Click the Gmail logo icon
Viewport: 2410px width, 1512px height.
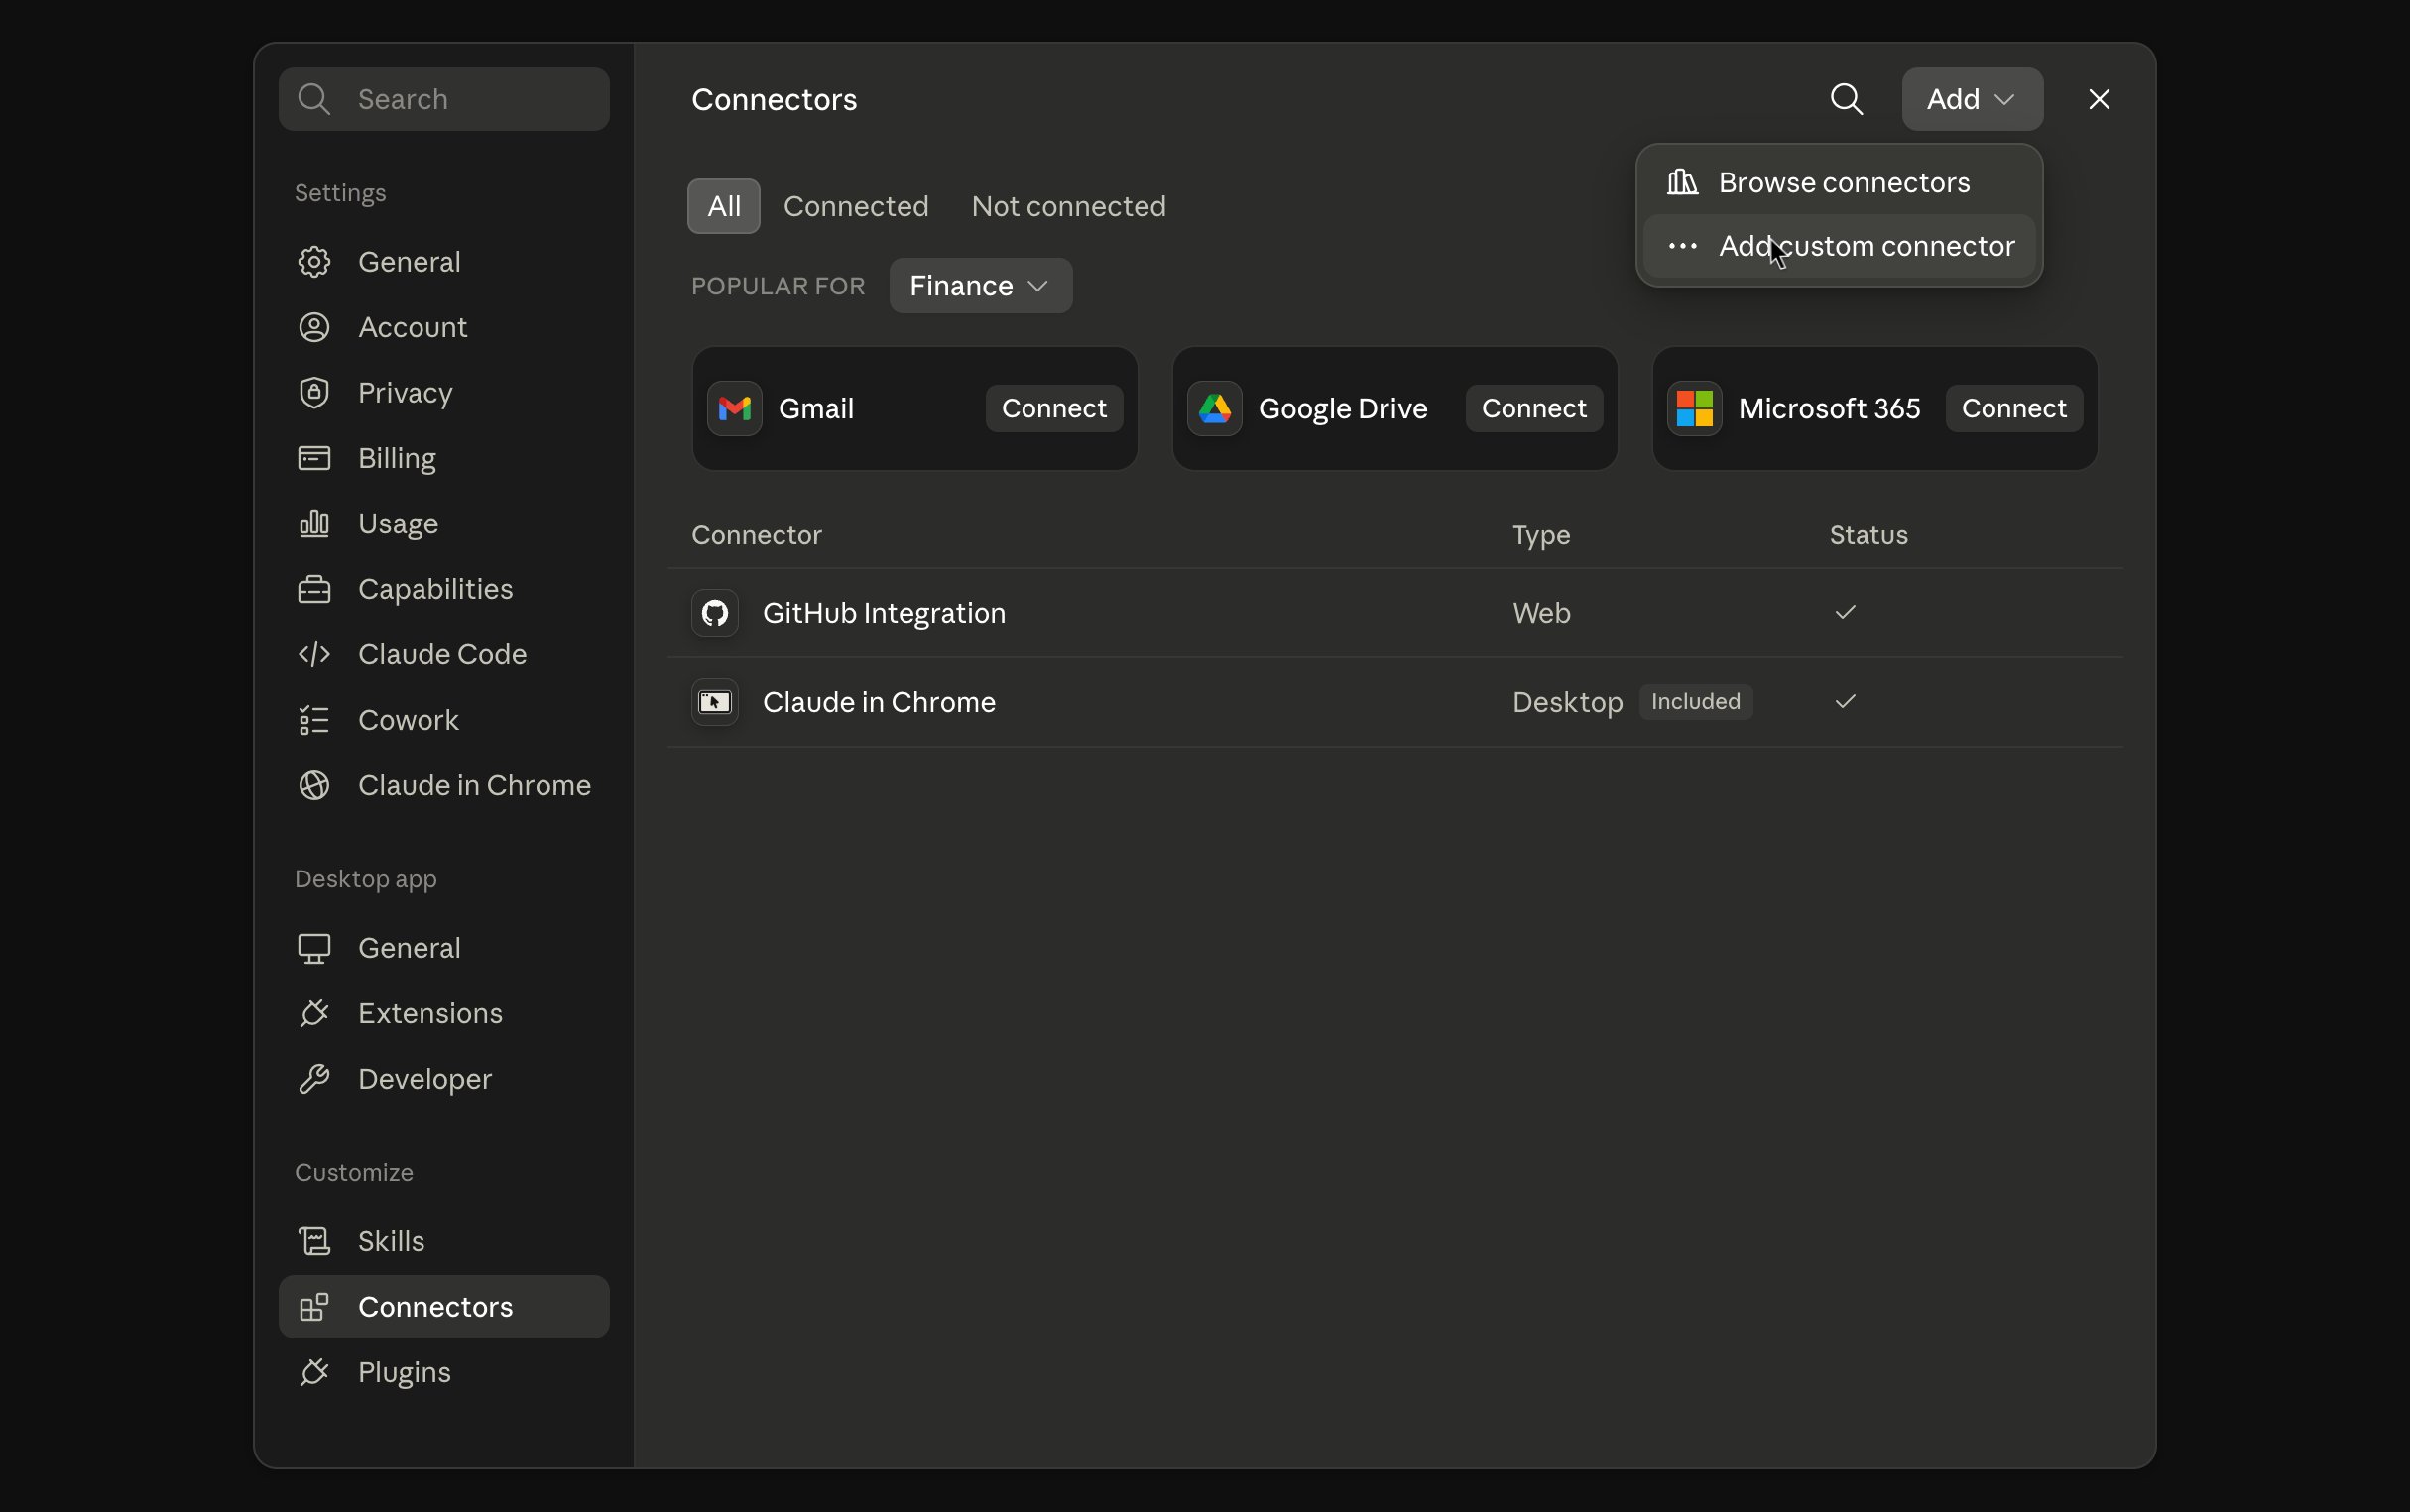coord(735,408)
